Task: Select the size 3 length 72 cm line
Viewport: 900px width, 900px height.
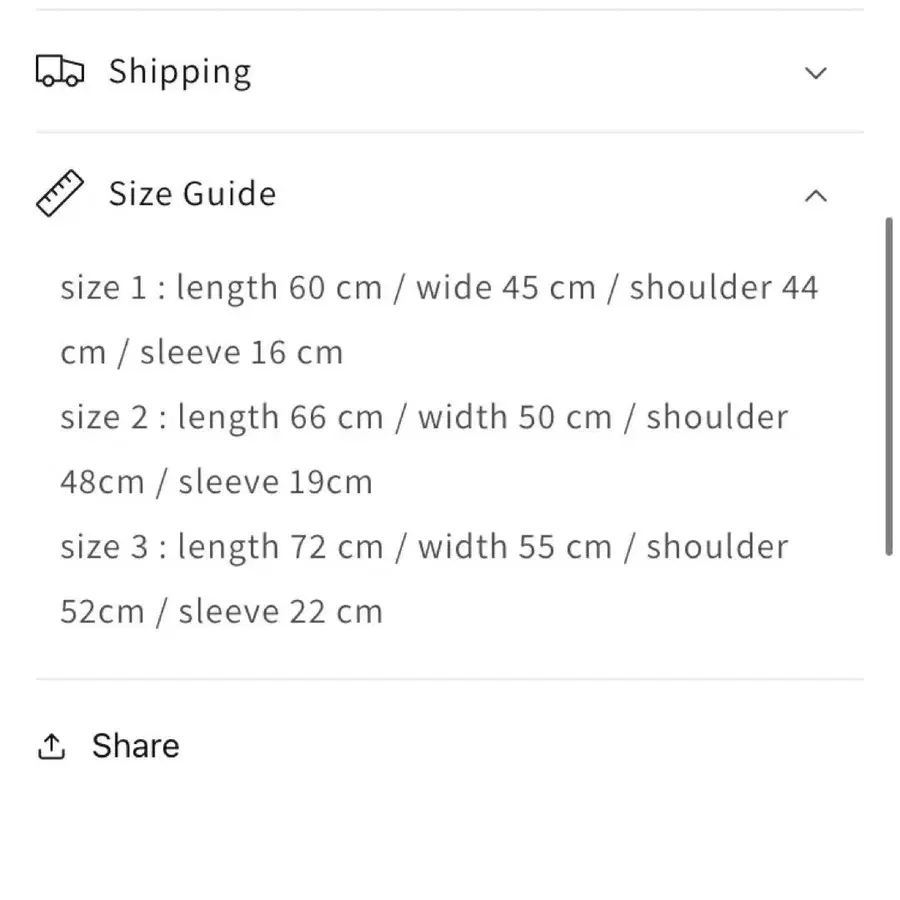Action: click(424, 546)
